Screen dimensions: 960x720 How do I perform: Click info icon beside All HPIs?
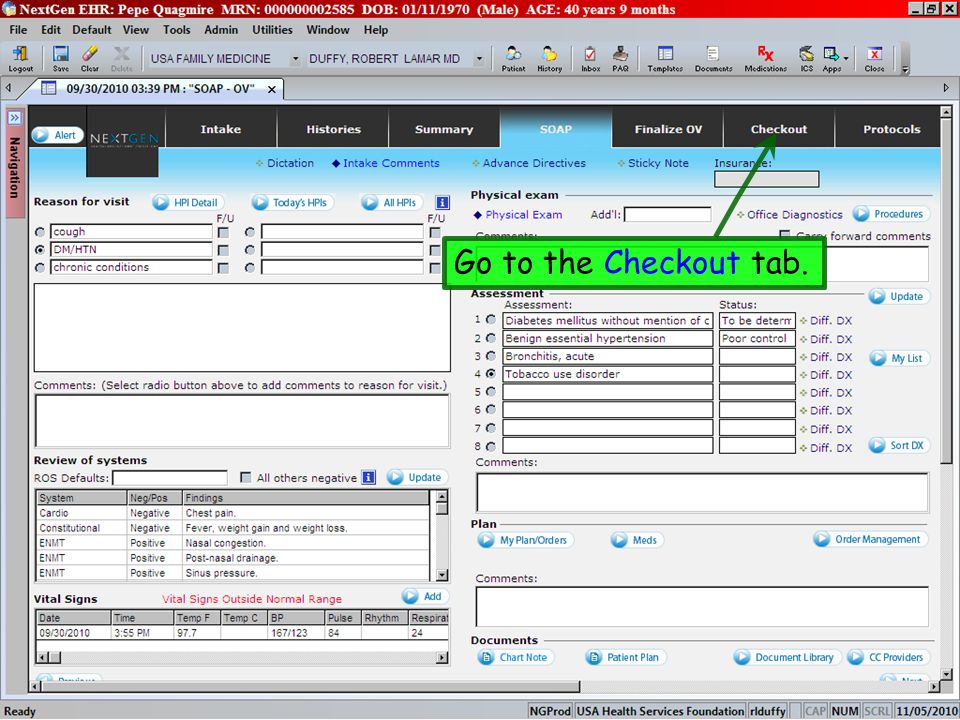click(442, 202)
